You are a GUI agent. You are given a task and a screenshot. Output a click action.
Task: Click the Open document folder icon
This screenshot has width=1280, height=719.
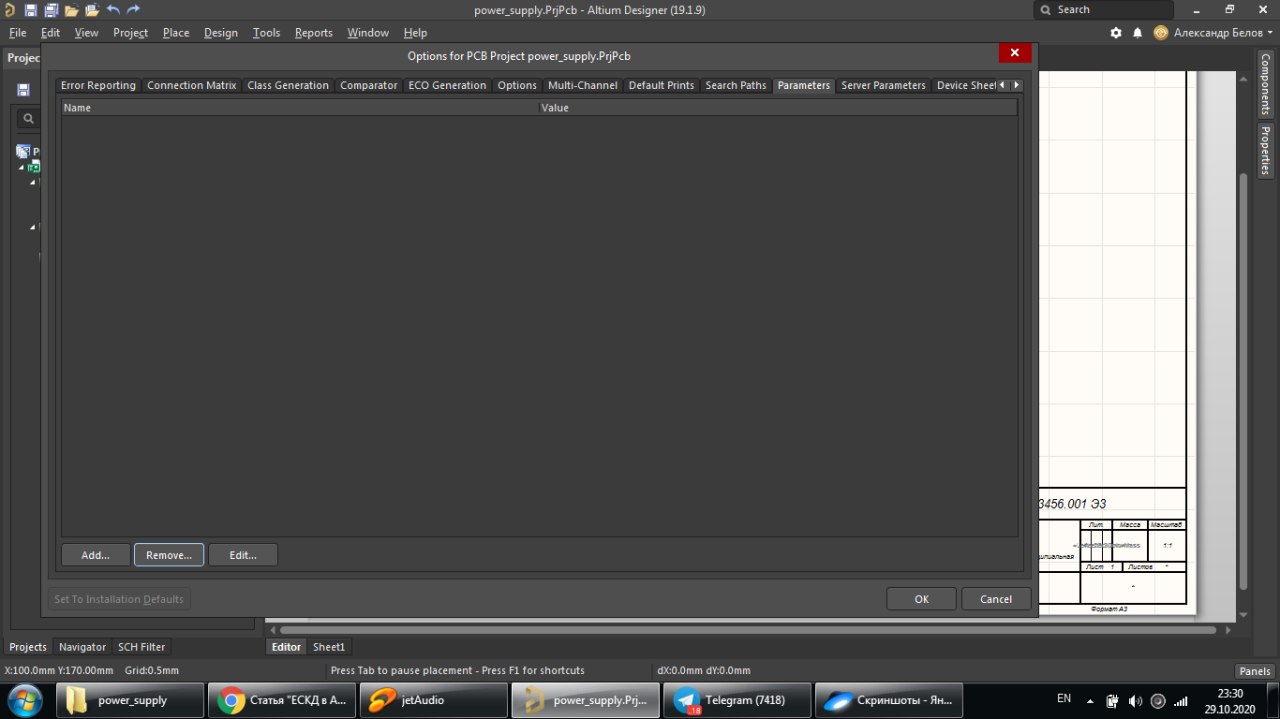pyautogui.click(x=71, y=10)
